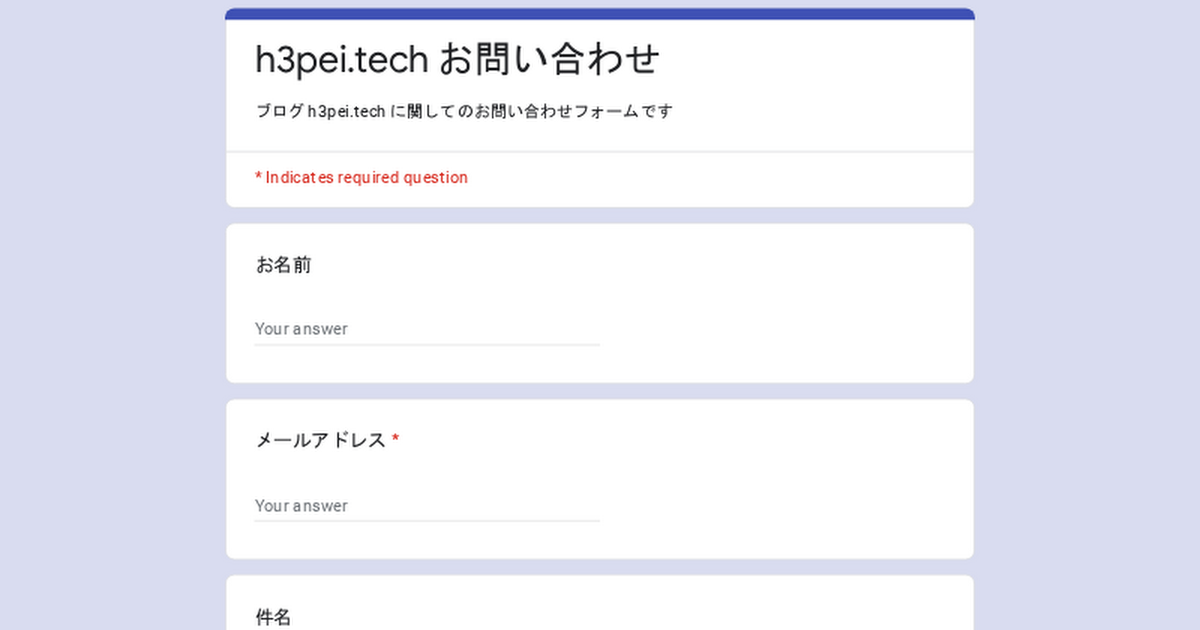This screenshot has height=630, width=1200.
Task: Click the description text starting with ブログ
Action: [x=464, y=111]
